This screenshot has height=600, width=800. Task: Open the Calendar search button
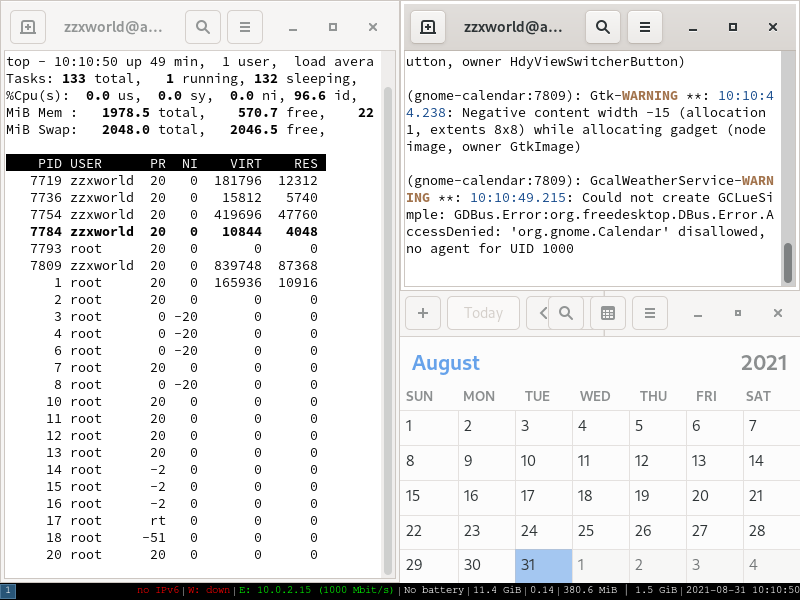[566, 313]
